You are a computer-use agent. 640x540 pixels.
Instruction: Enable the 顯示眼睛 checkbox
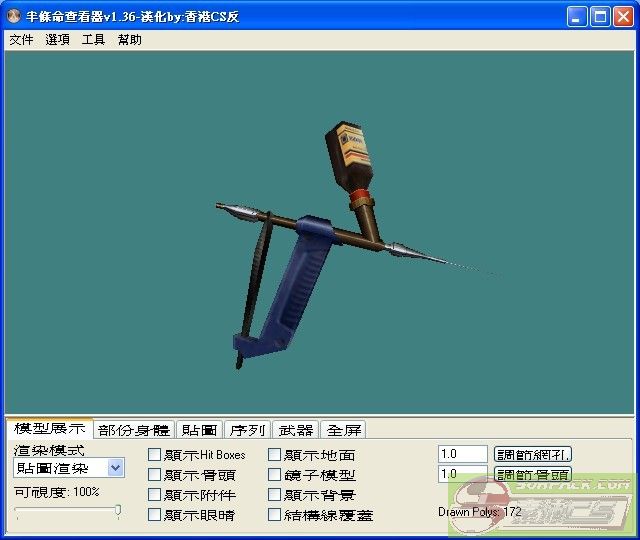(x=154, y=515)
